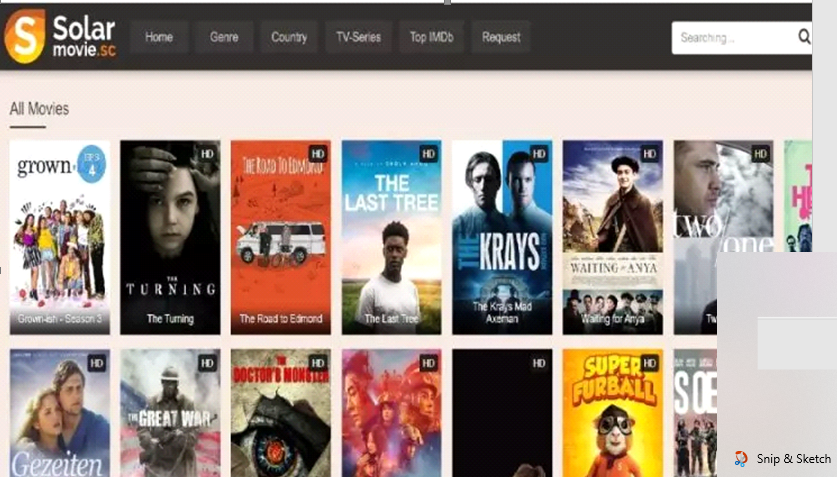Go to TV-Series section
Viewport: 837px width, 477px height.
359,37
